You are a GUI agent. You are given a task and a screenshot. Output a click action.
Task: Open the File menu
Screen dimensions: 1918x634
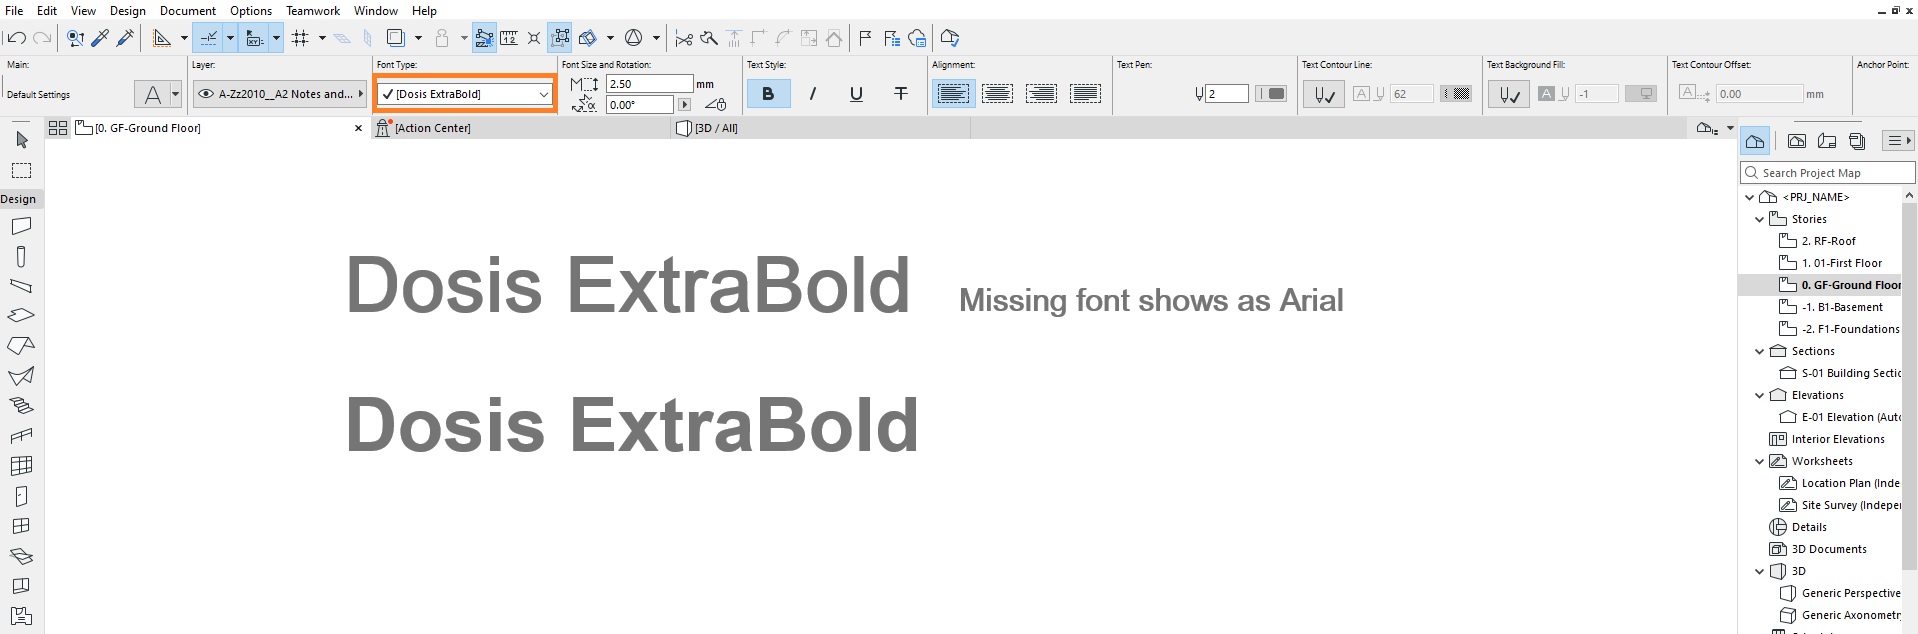[x=14, y=10]
